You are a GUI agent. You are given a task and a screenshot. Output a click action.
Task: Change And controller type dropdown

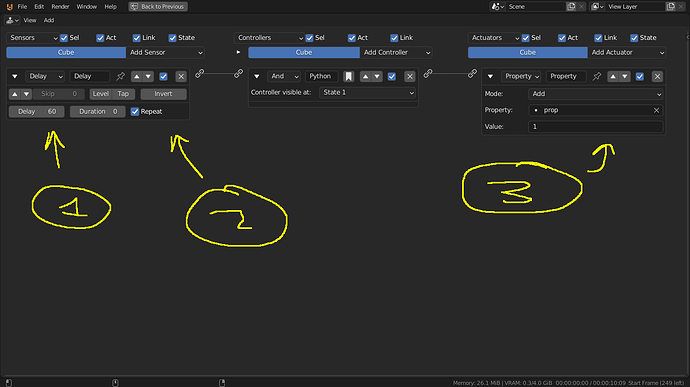click(284, 77)
